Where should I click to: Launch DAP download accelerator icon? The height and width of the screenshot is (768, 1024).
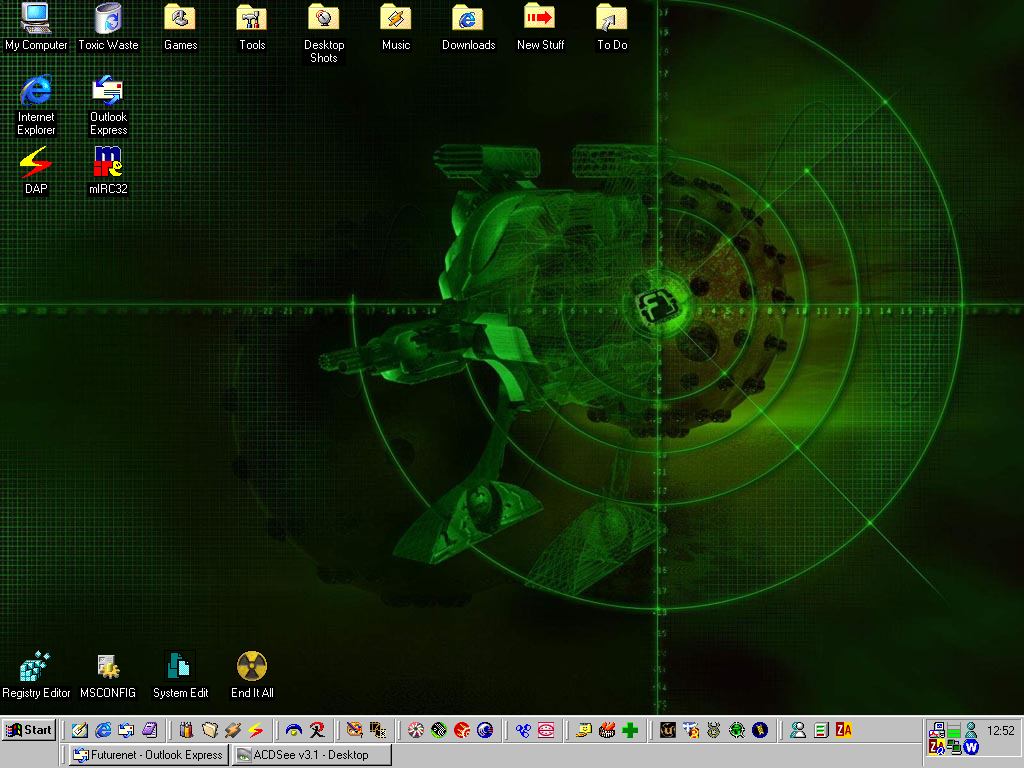pyautogui.click(x=36, y=163)
